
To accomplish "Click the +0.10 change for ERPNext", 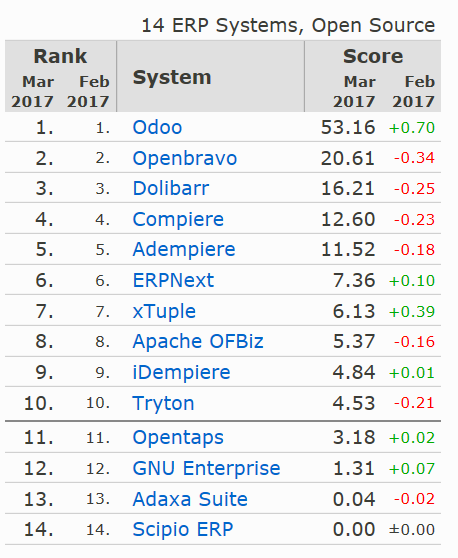I will click(412, 281).
